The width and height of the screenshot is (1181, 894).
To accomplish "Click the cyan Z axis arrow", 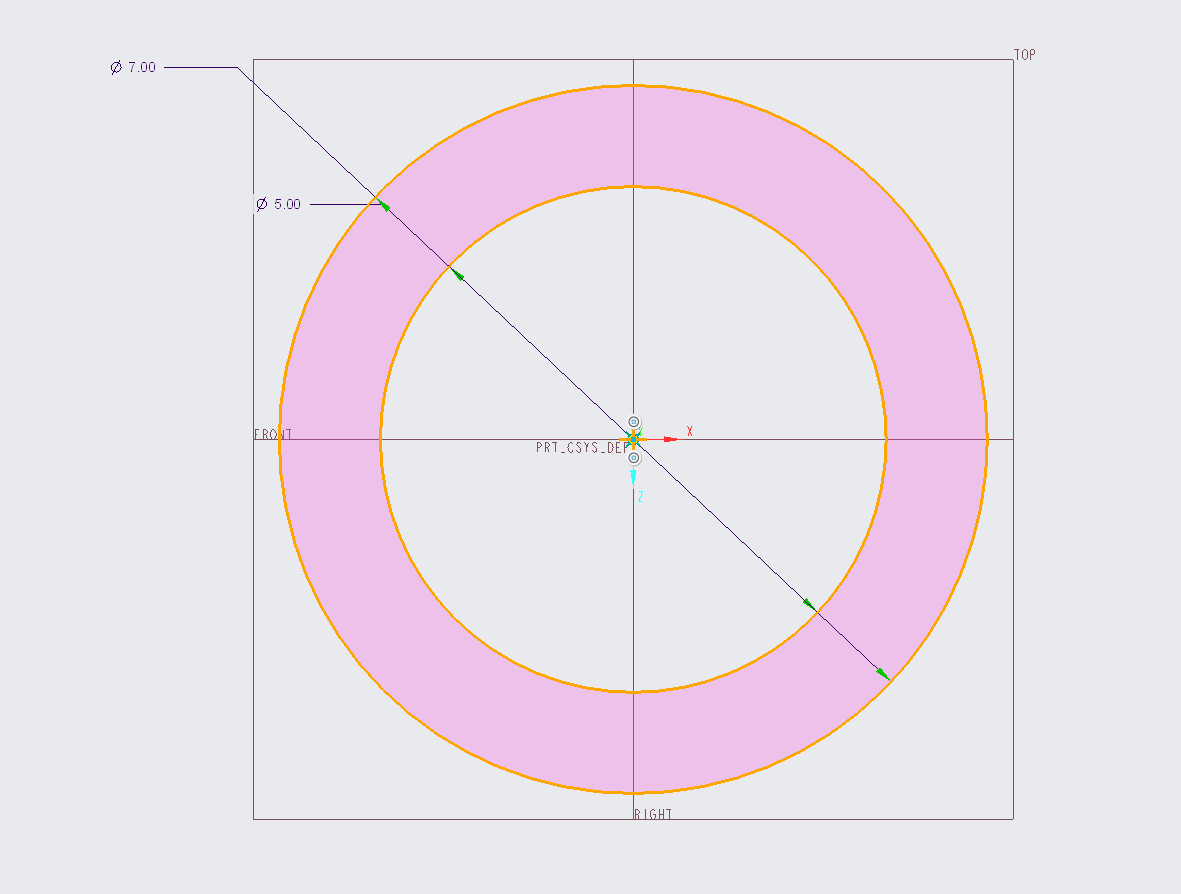I will coord(633,477).
